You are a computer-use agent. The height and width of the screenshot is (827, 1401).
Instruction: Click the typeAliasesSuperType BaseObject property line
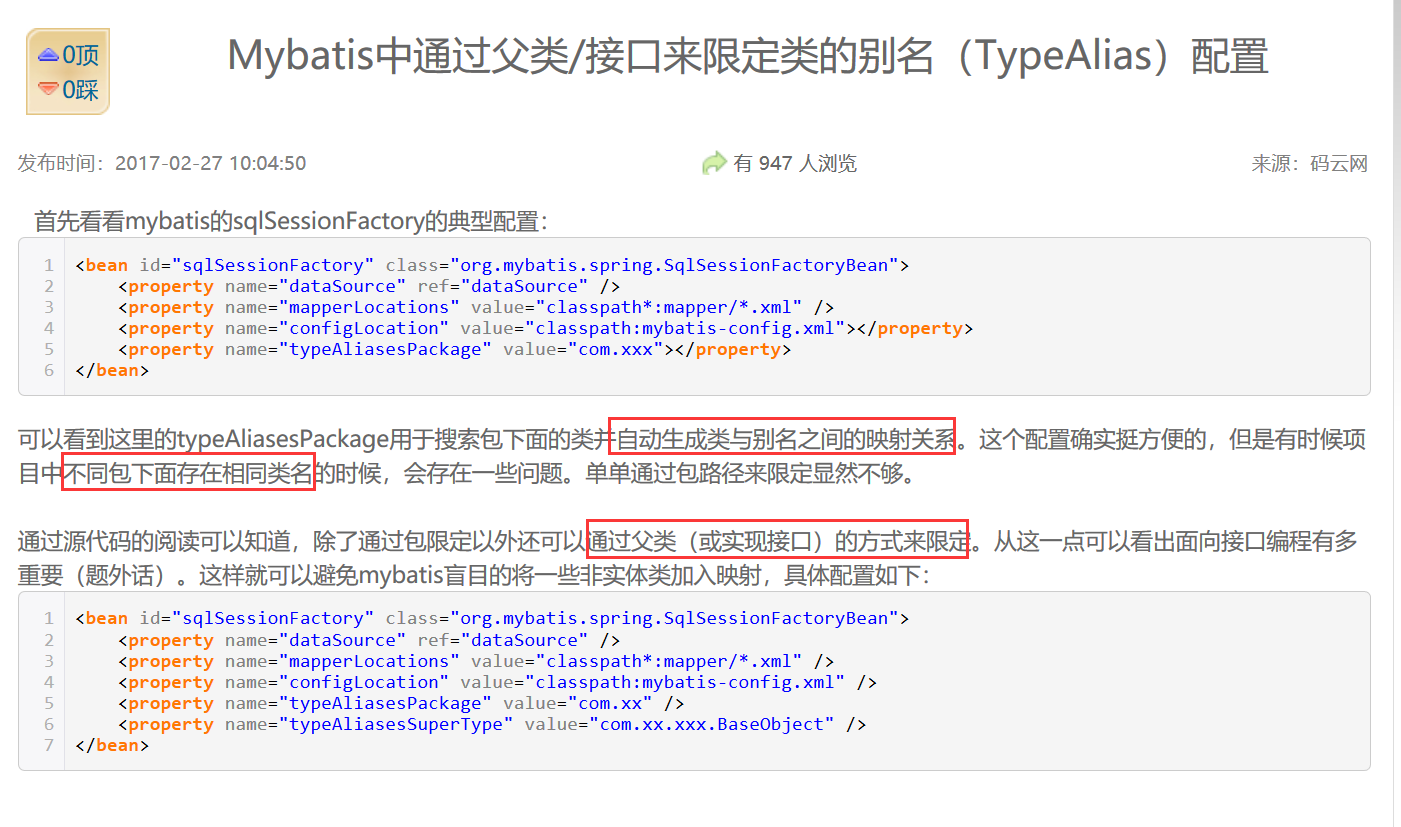(x=492, y=724)
